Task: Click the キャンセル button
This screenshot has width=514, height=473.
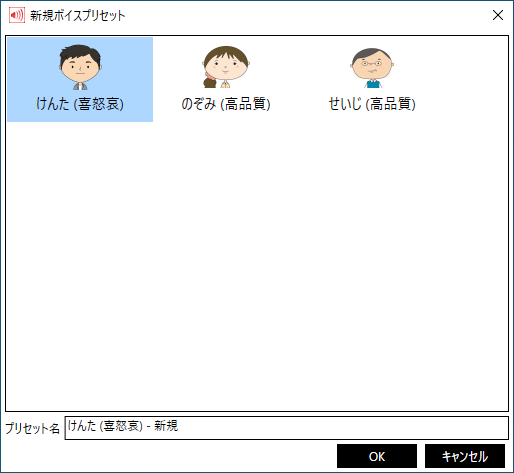Action: coord(465,456)
